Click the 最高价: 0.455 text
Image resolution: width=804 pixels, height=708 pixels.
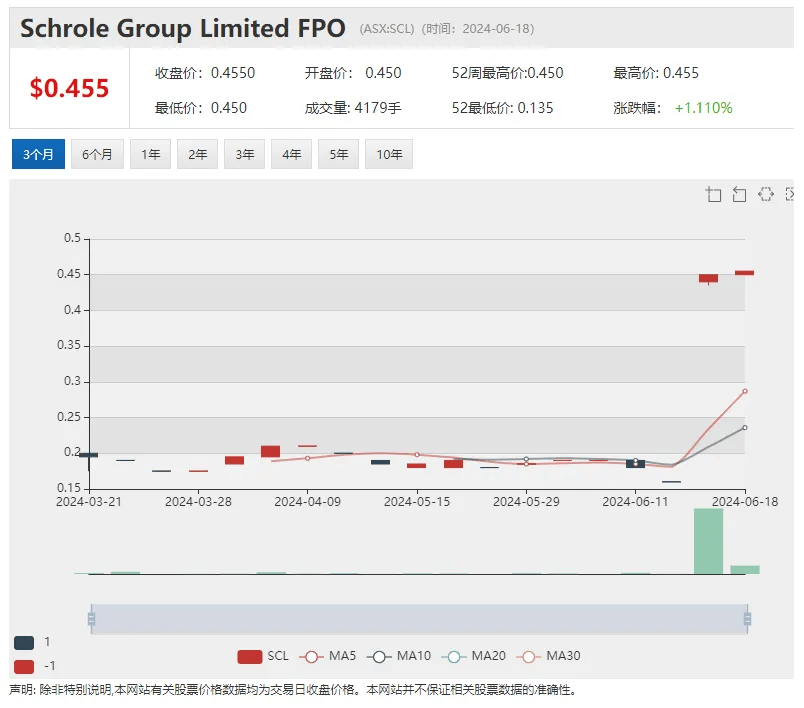[656, 73]
